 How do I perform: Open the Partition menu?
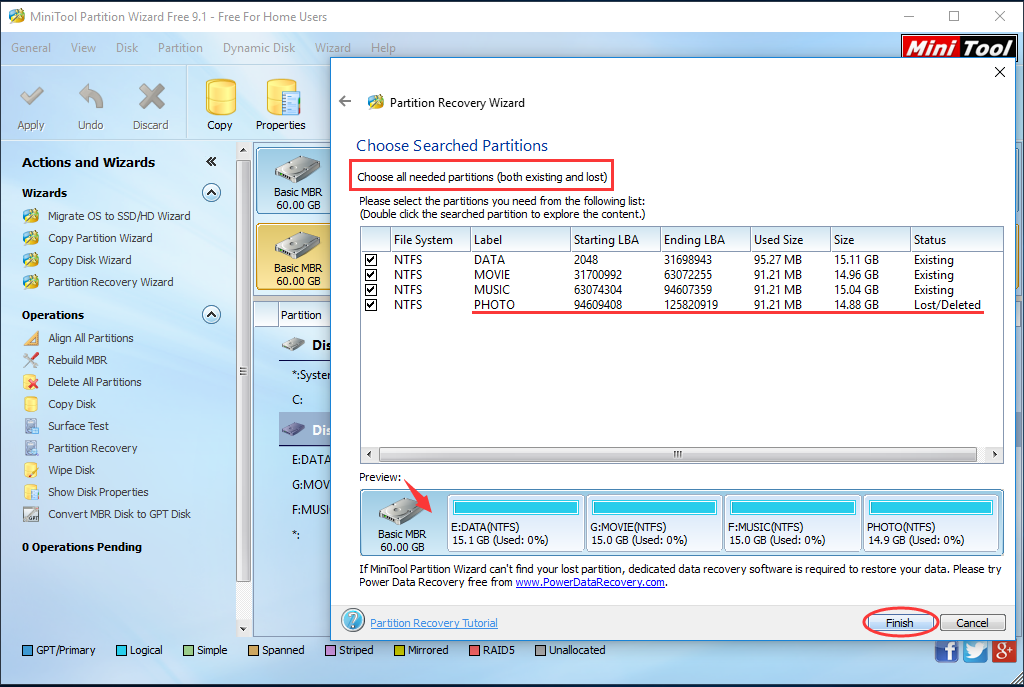[x=180, y=48]
